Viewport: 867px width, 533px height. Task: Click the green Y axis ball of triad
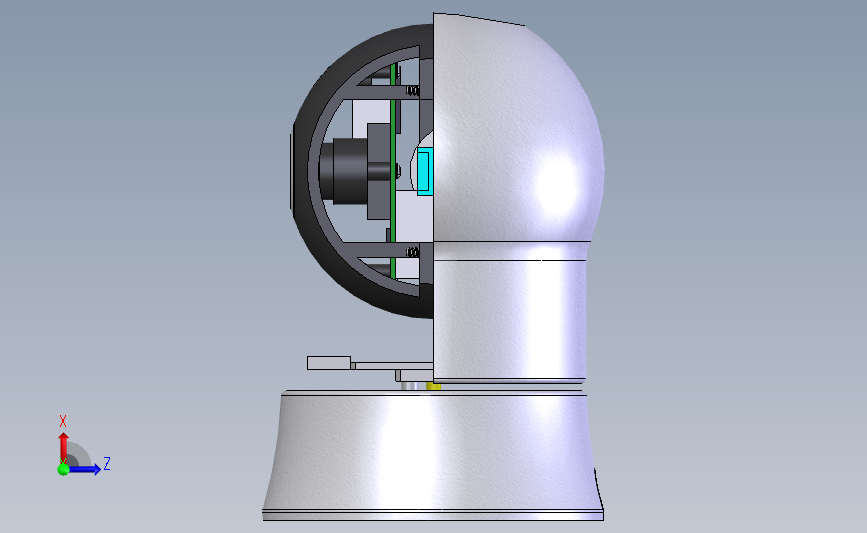(x=63, y=469)
